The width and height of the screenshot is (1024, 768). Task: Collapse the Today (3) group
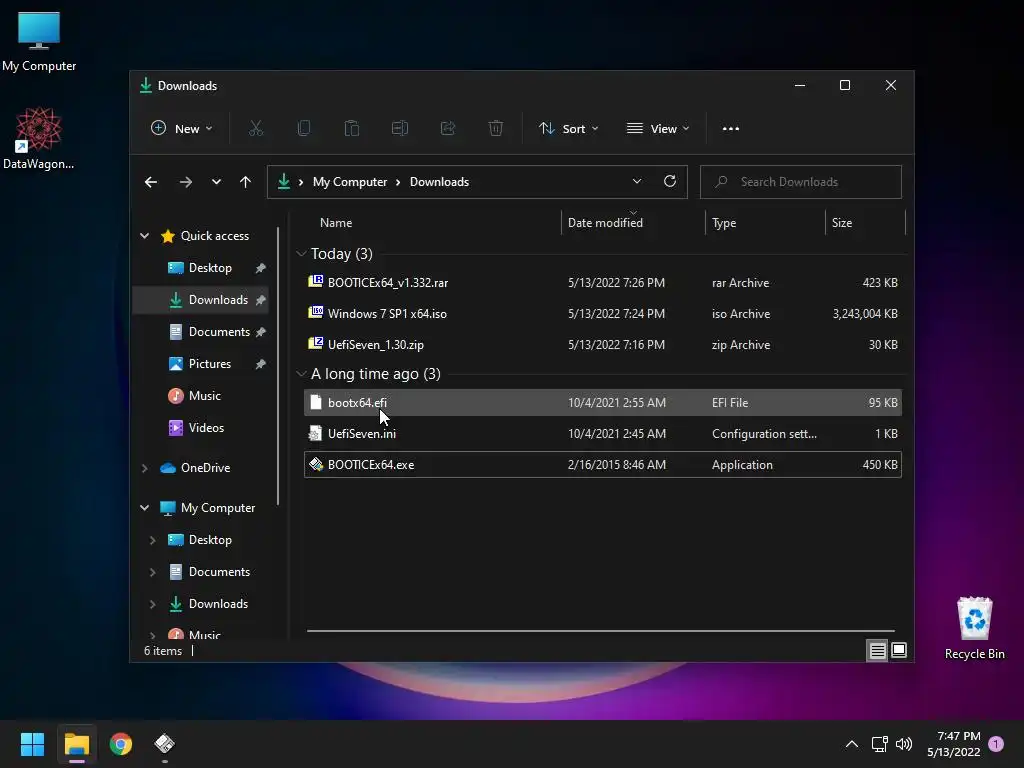[301, 253]
